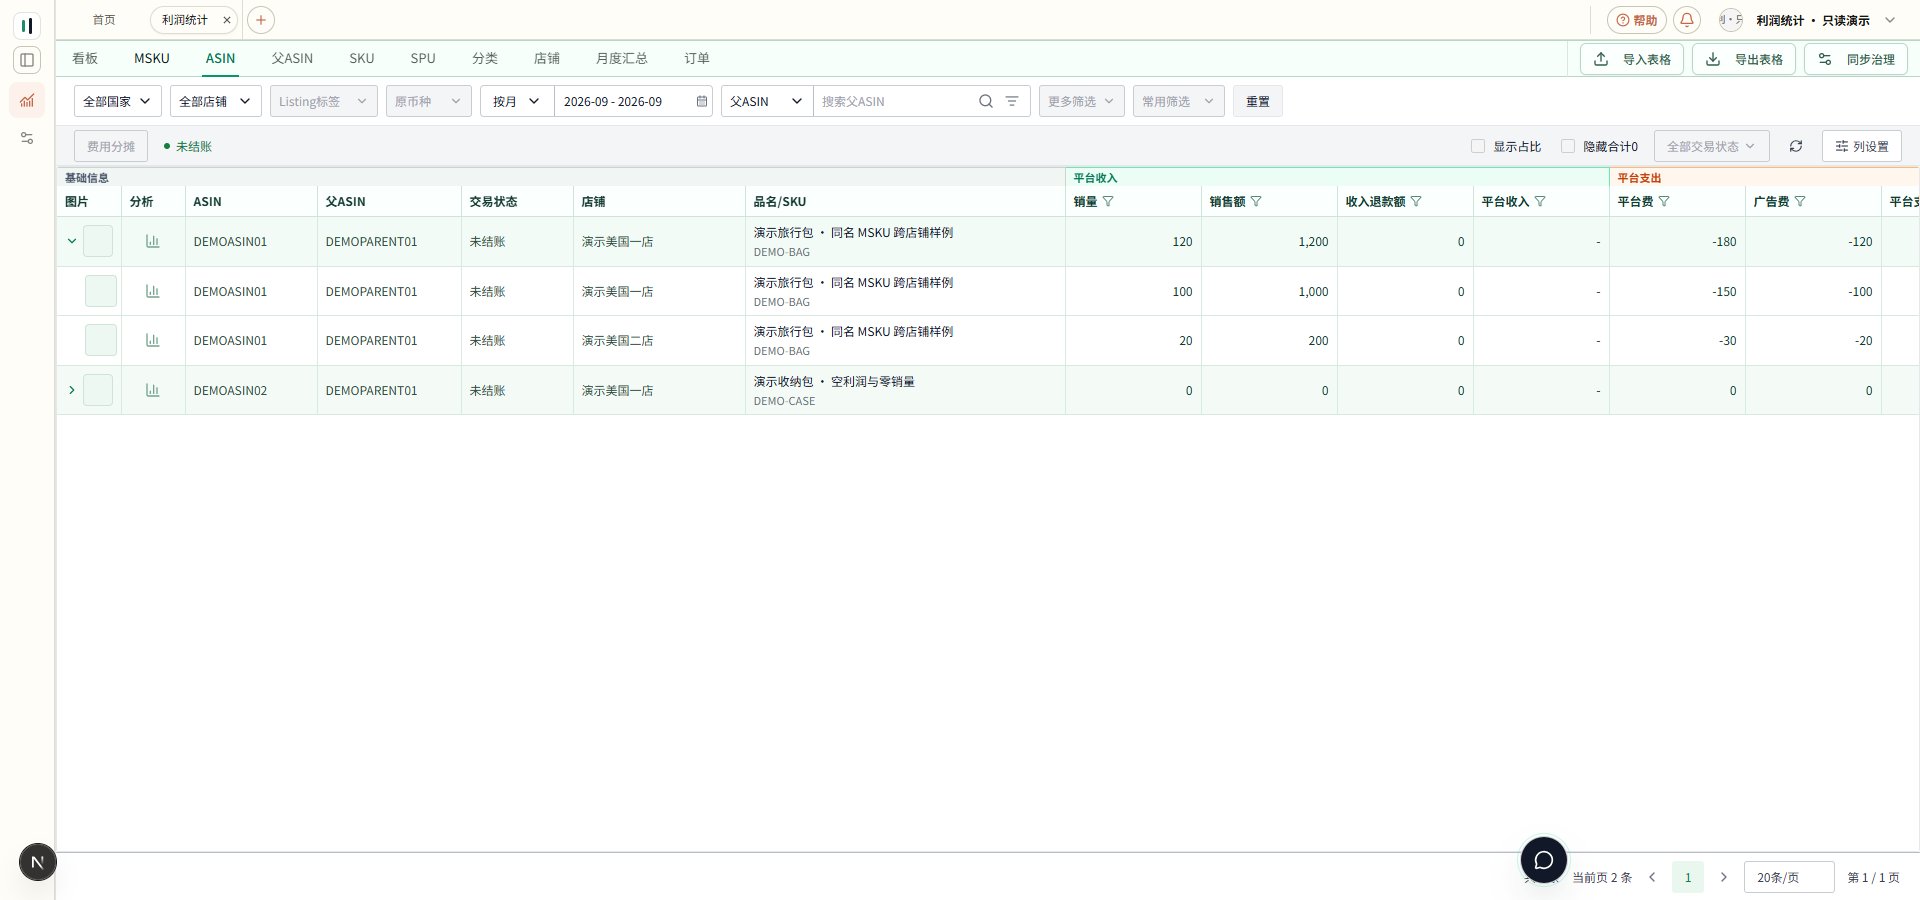Click the 帮助 help button
The width and height of the screenshot is (1920, 900).
click(x=1637, y=20)
